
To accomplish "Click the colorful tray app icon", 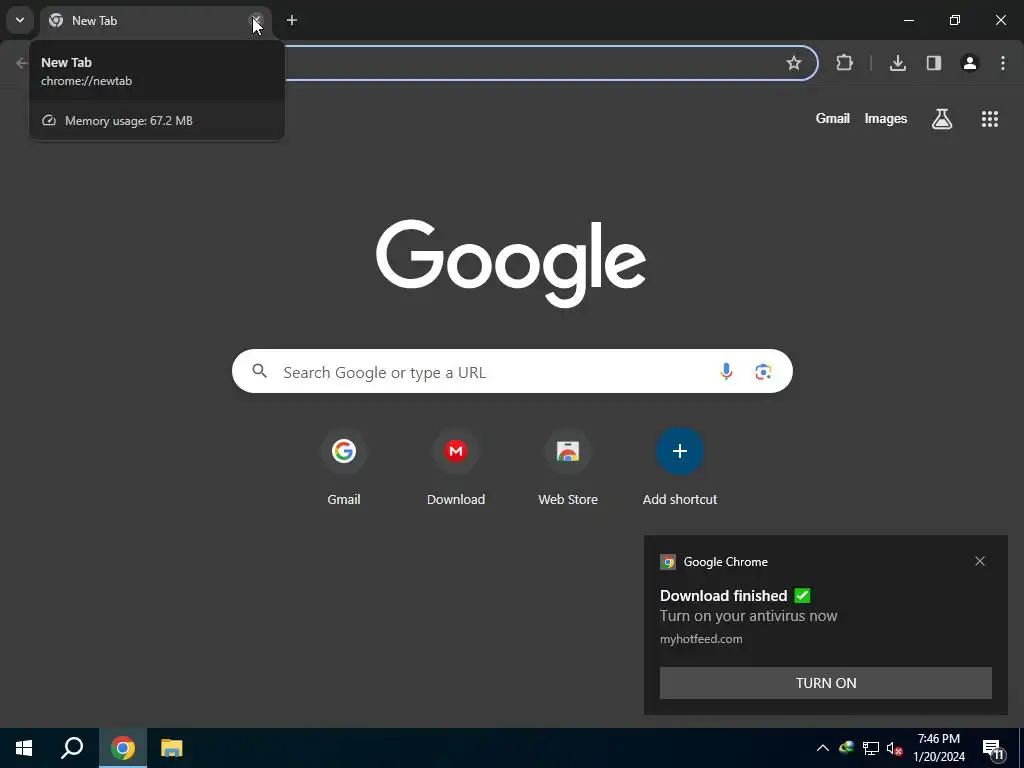I will (x=846, y=748).
